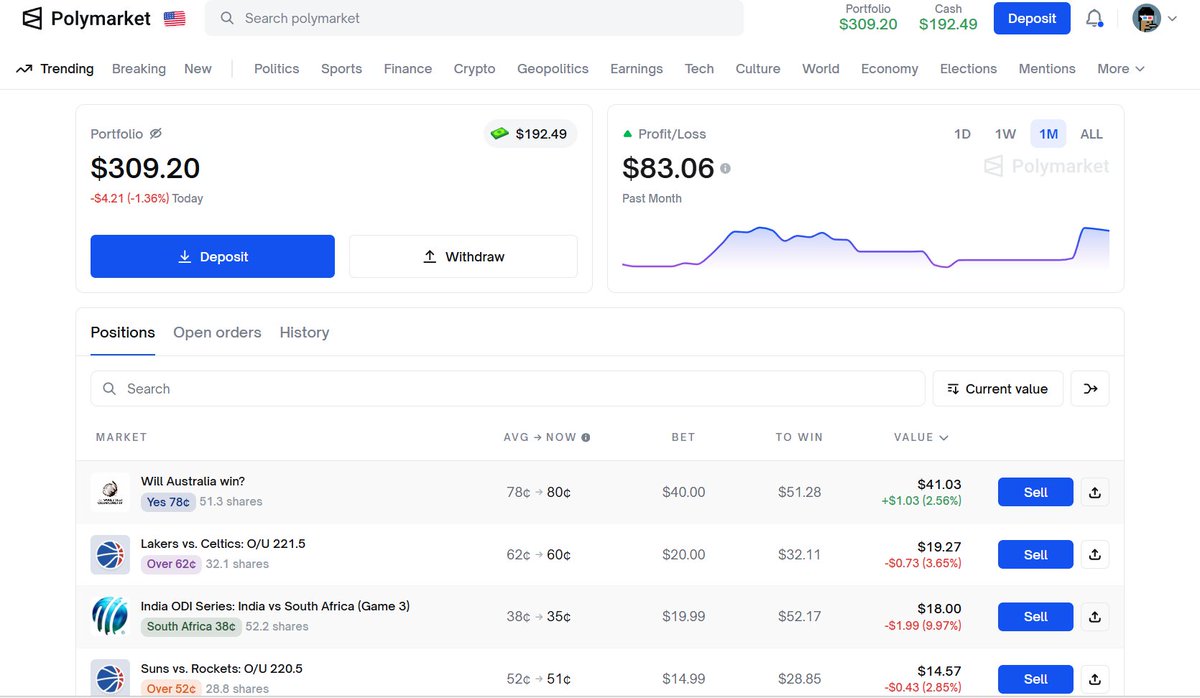Share Will Australia win position

click(x=1095, y=492)
